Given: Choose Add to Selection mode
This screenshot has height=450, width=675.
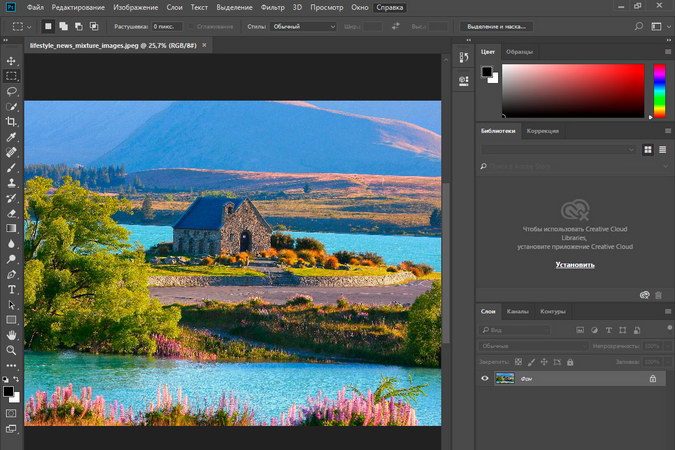Looking at the screenshot, I should tap(64, 26).
